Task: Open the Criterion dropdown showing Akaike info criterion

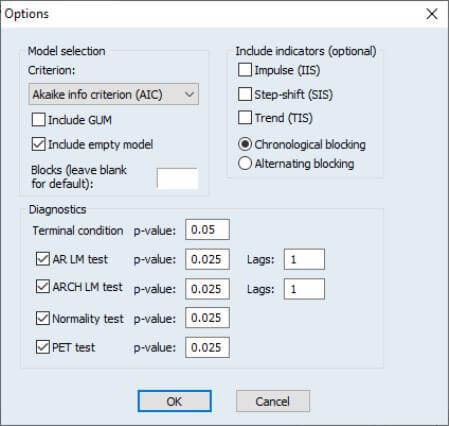Action: pos(114,94)
